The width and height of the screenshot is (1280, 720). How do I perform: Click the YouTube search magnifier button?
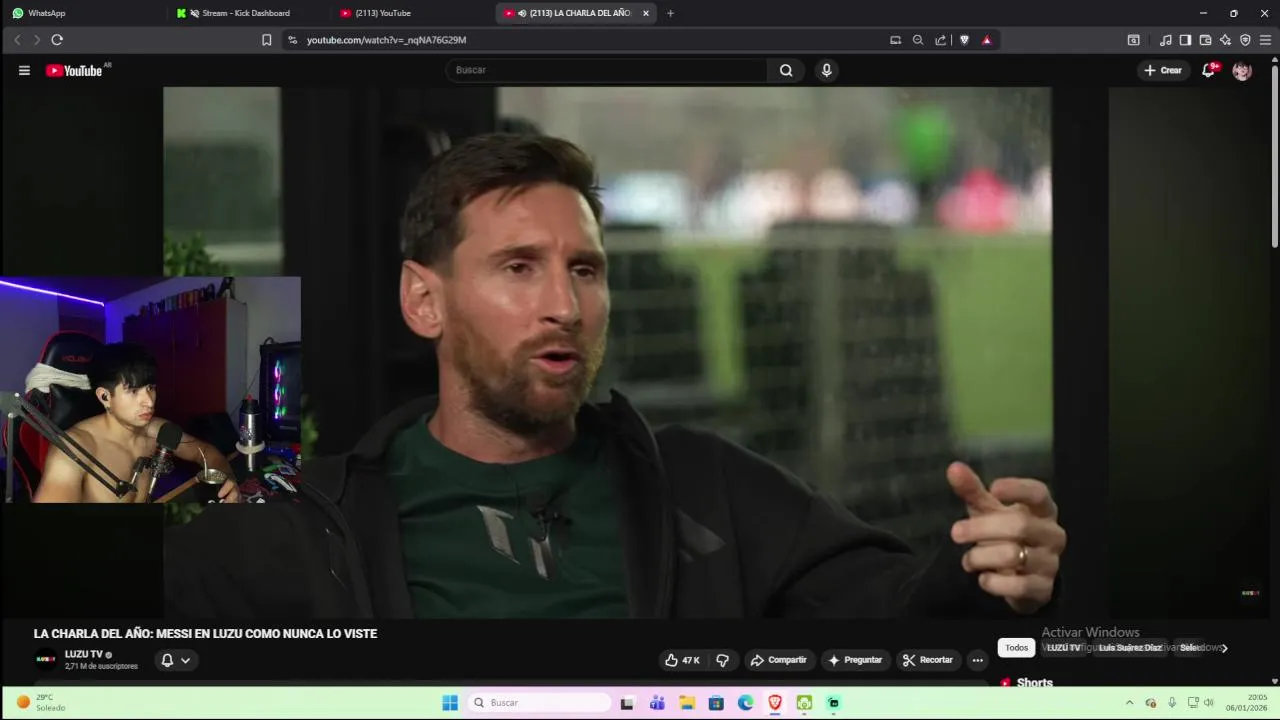tap(786, 70)
